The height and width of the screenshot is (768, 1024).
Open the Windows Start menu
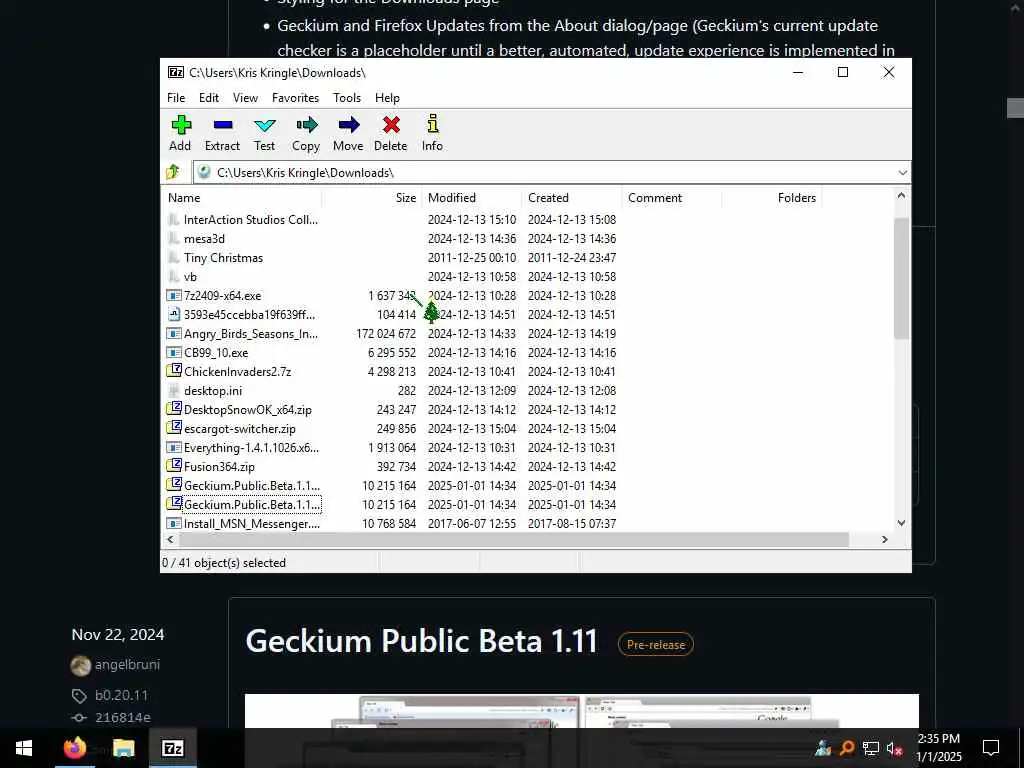24,748
